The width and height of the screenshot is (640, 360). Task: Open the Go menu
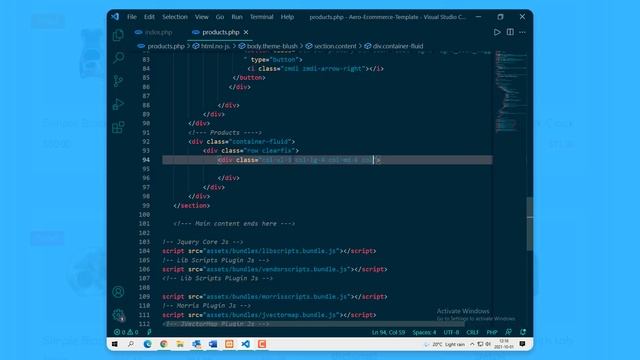coord(220,17)
